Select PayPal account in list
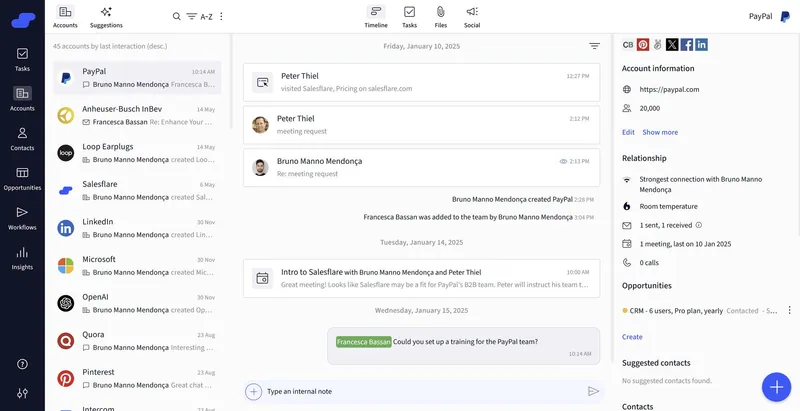Viewport: 800px width, 411px height. tap(137, 78)
